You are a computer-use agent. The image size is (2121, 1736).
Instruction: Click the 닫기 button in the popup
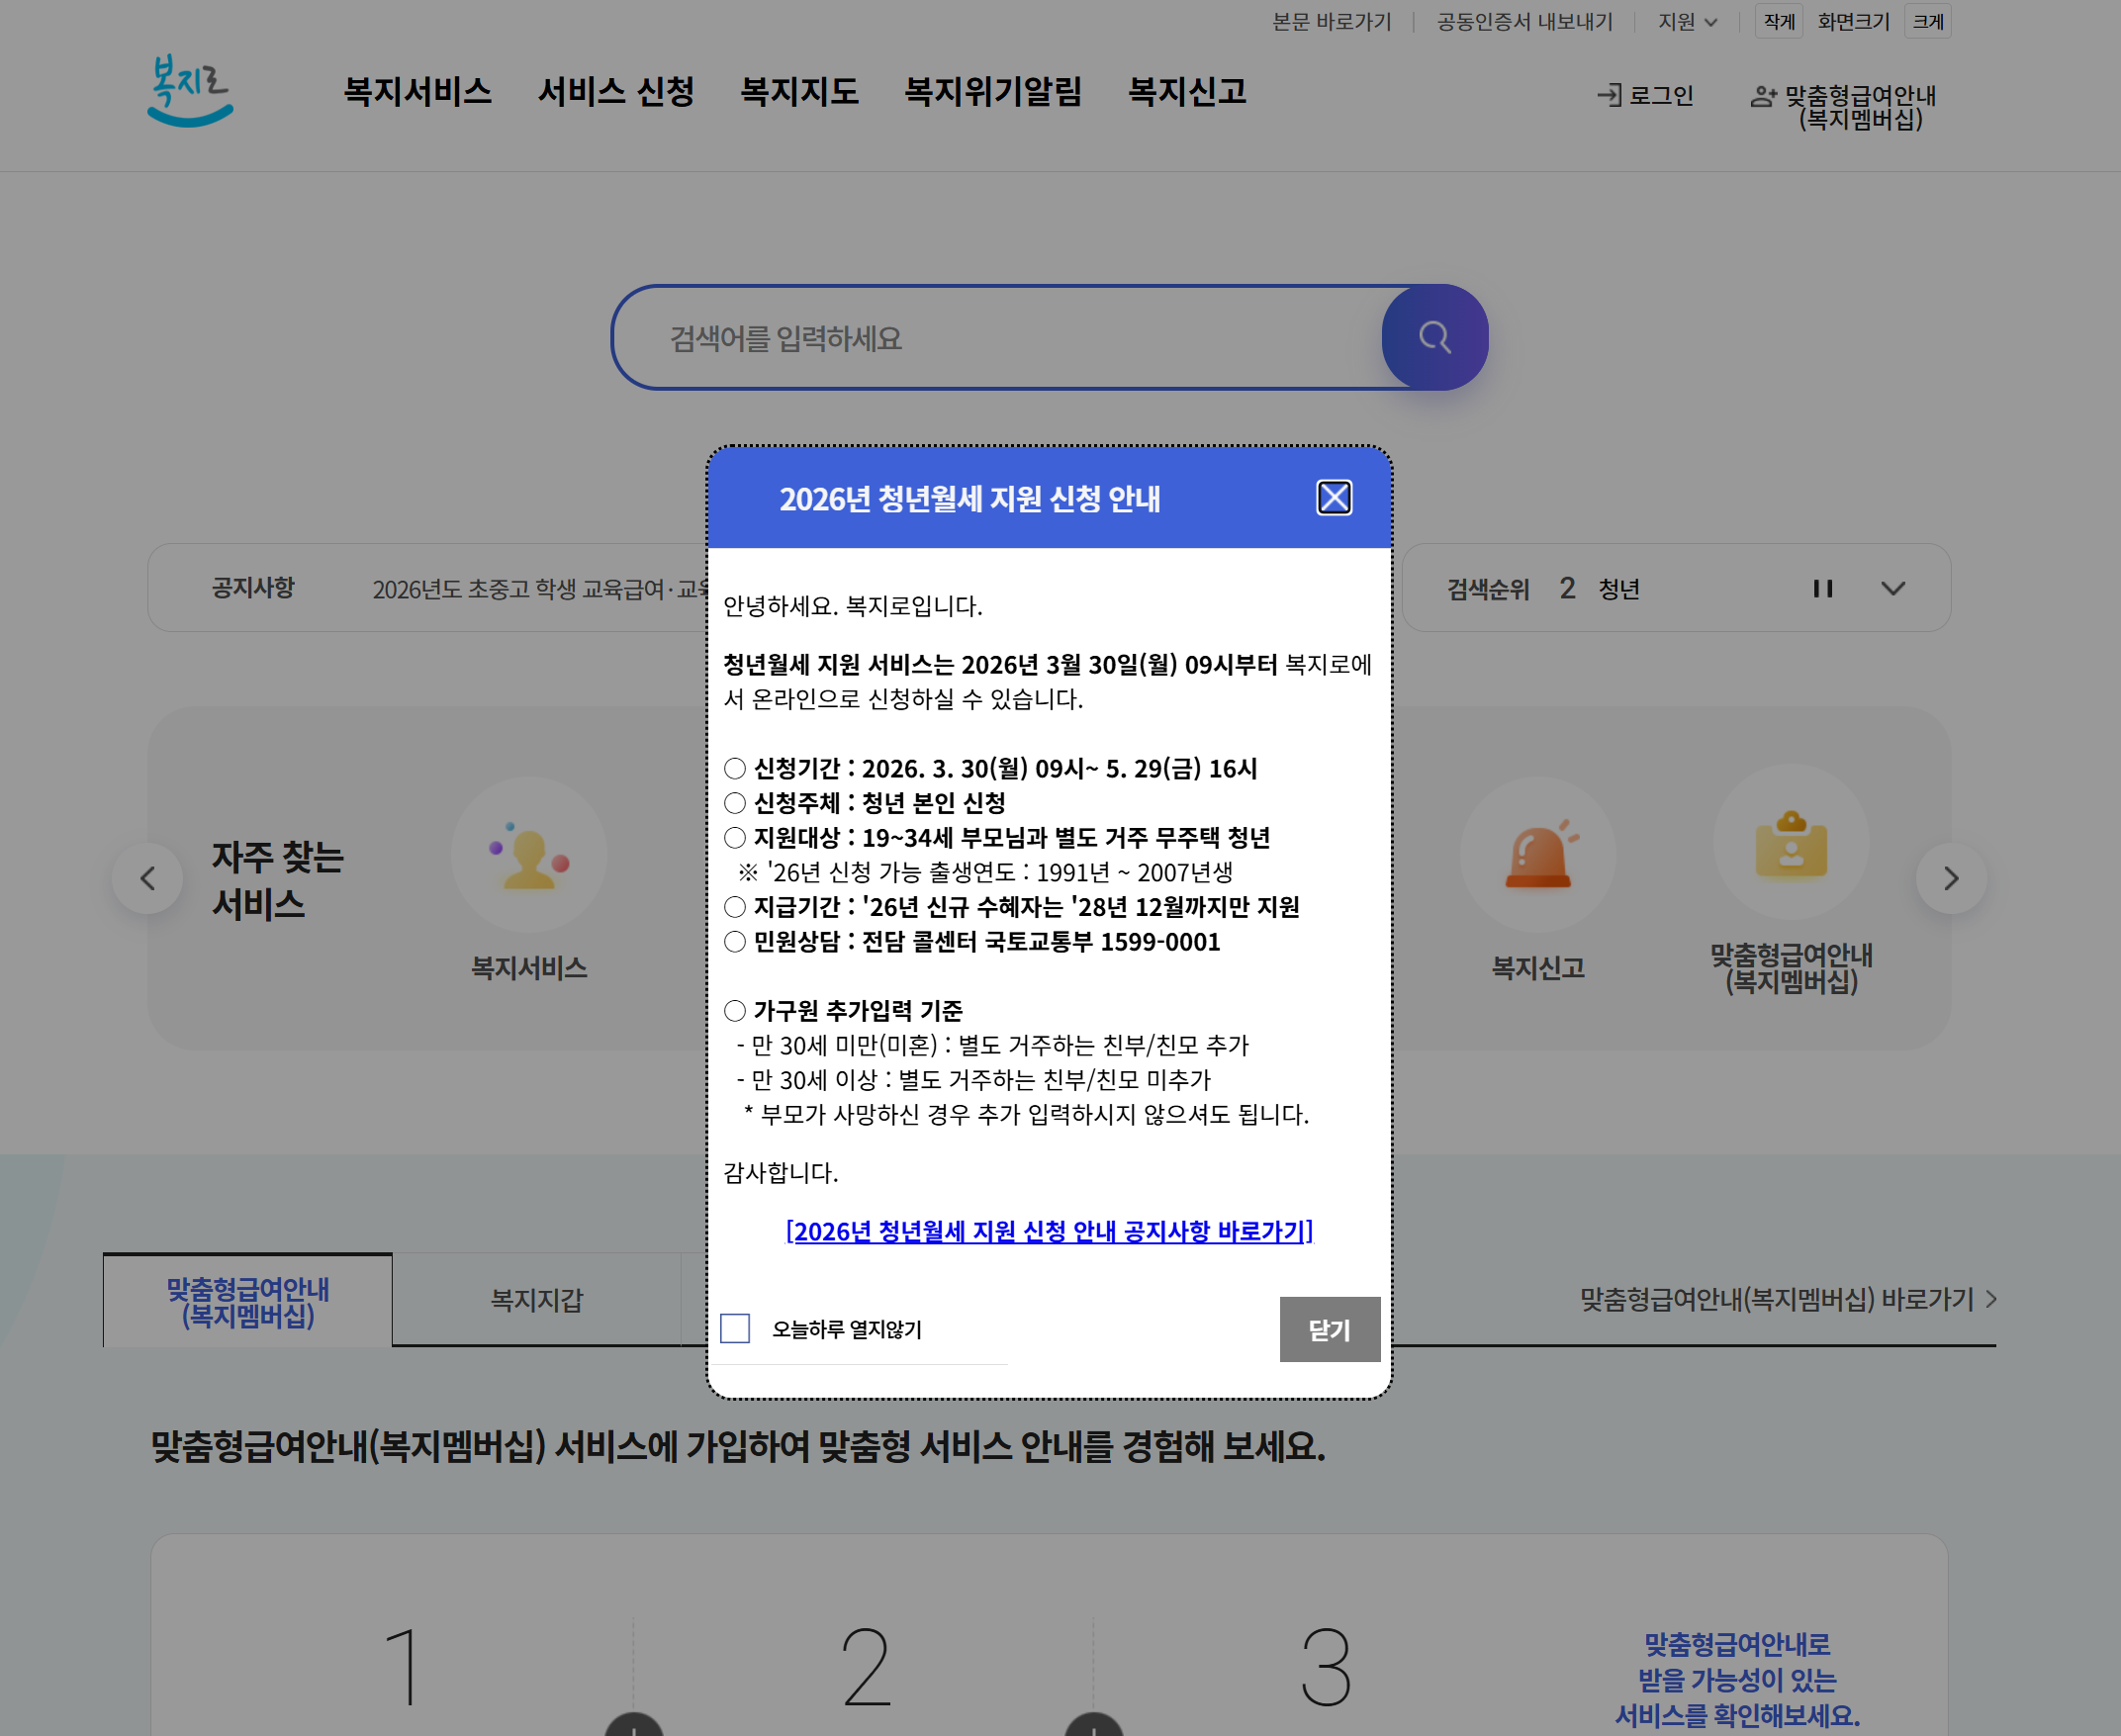coord(1329,1329)
